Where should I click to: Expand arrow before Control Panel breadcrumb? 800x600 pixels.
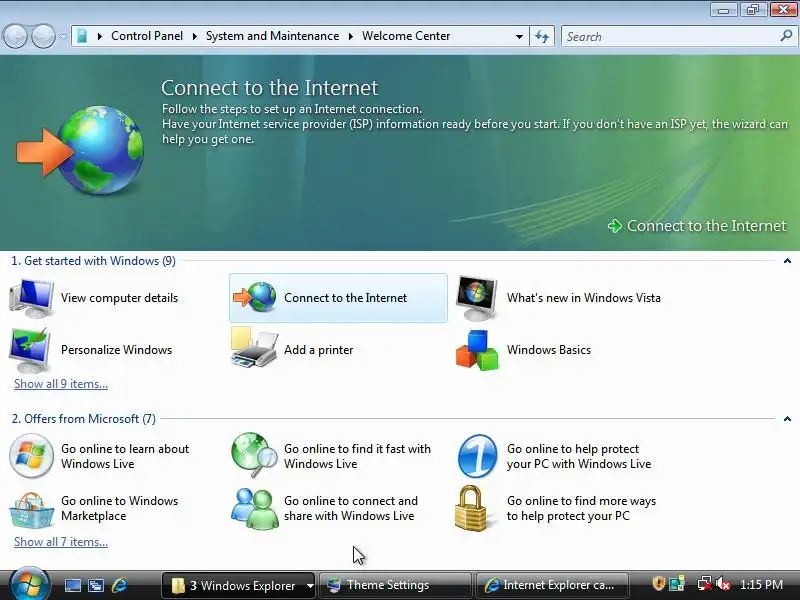[x=99, y=36]
